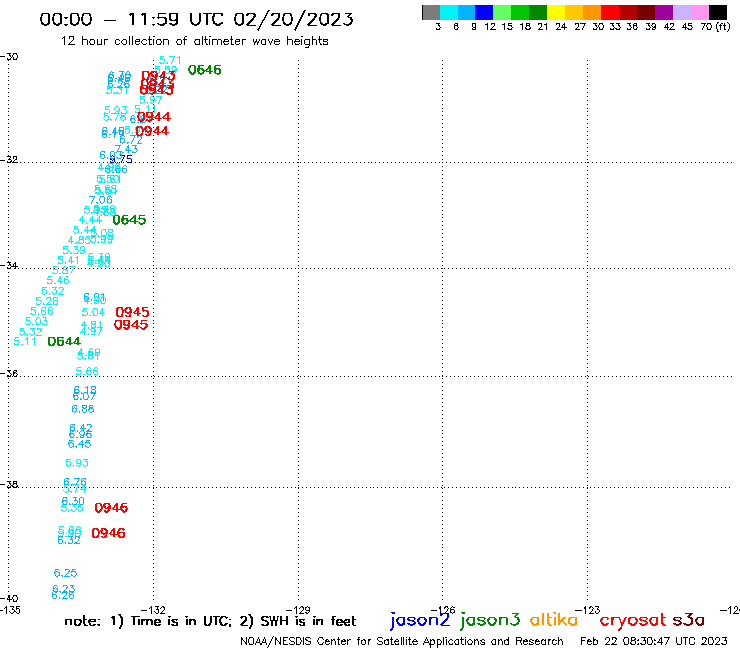Click the wave height value '5.71'

click(170, 60)
